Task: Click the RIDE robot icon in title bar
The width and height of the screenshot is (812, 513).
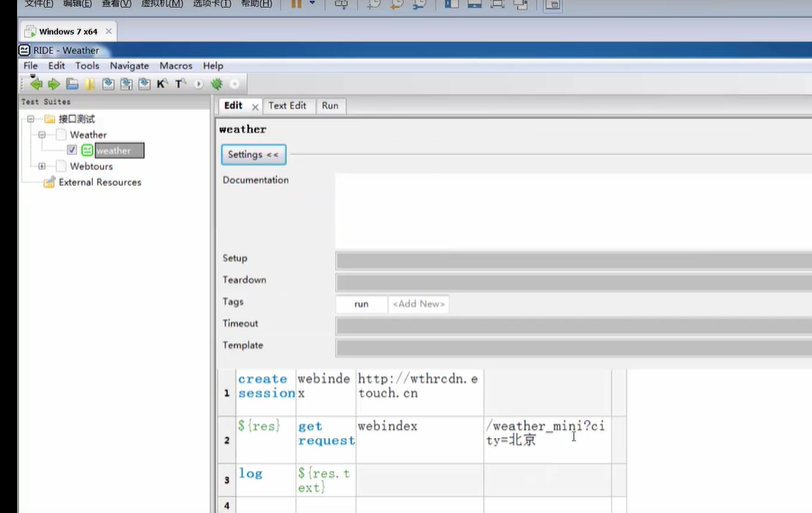Action: pos(24,50)
